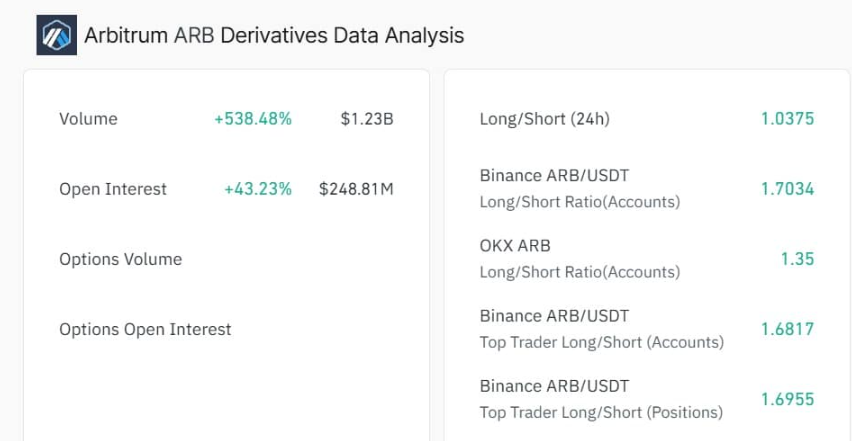Click the Arbitrum logo icon

pos(57,35)
